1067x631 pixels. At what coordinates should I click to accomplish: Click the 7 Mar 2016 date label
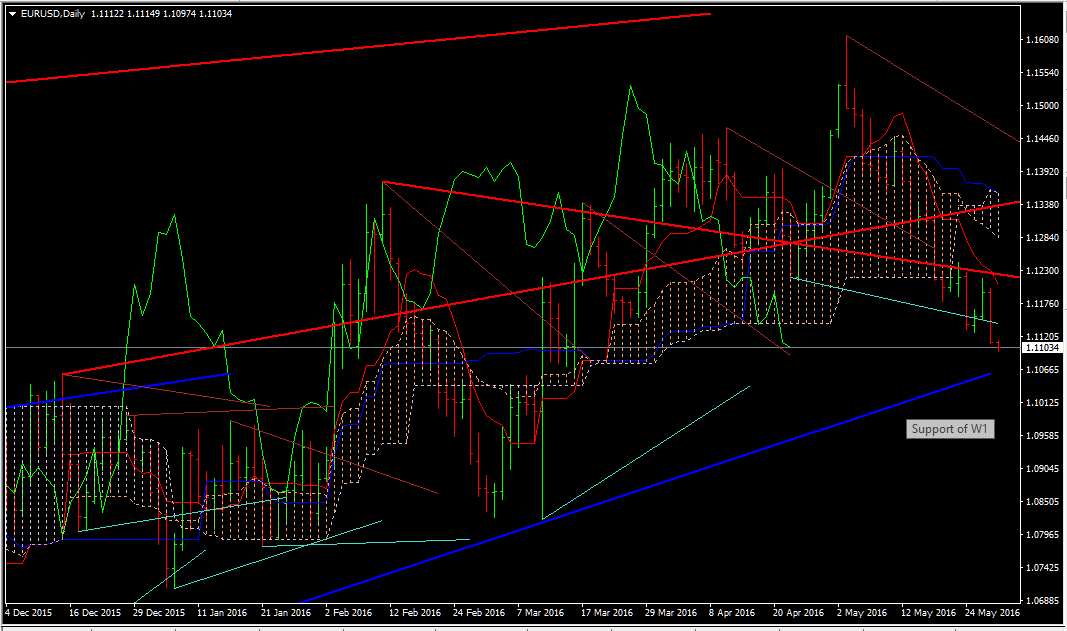pyautogui.click(x=541, y=613)
